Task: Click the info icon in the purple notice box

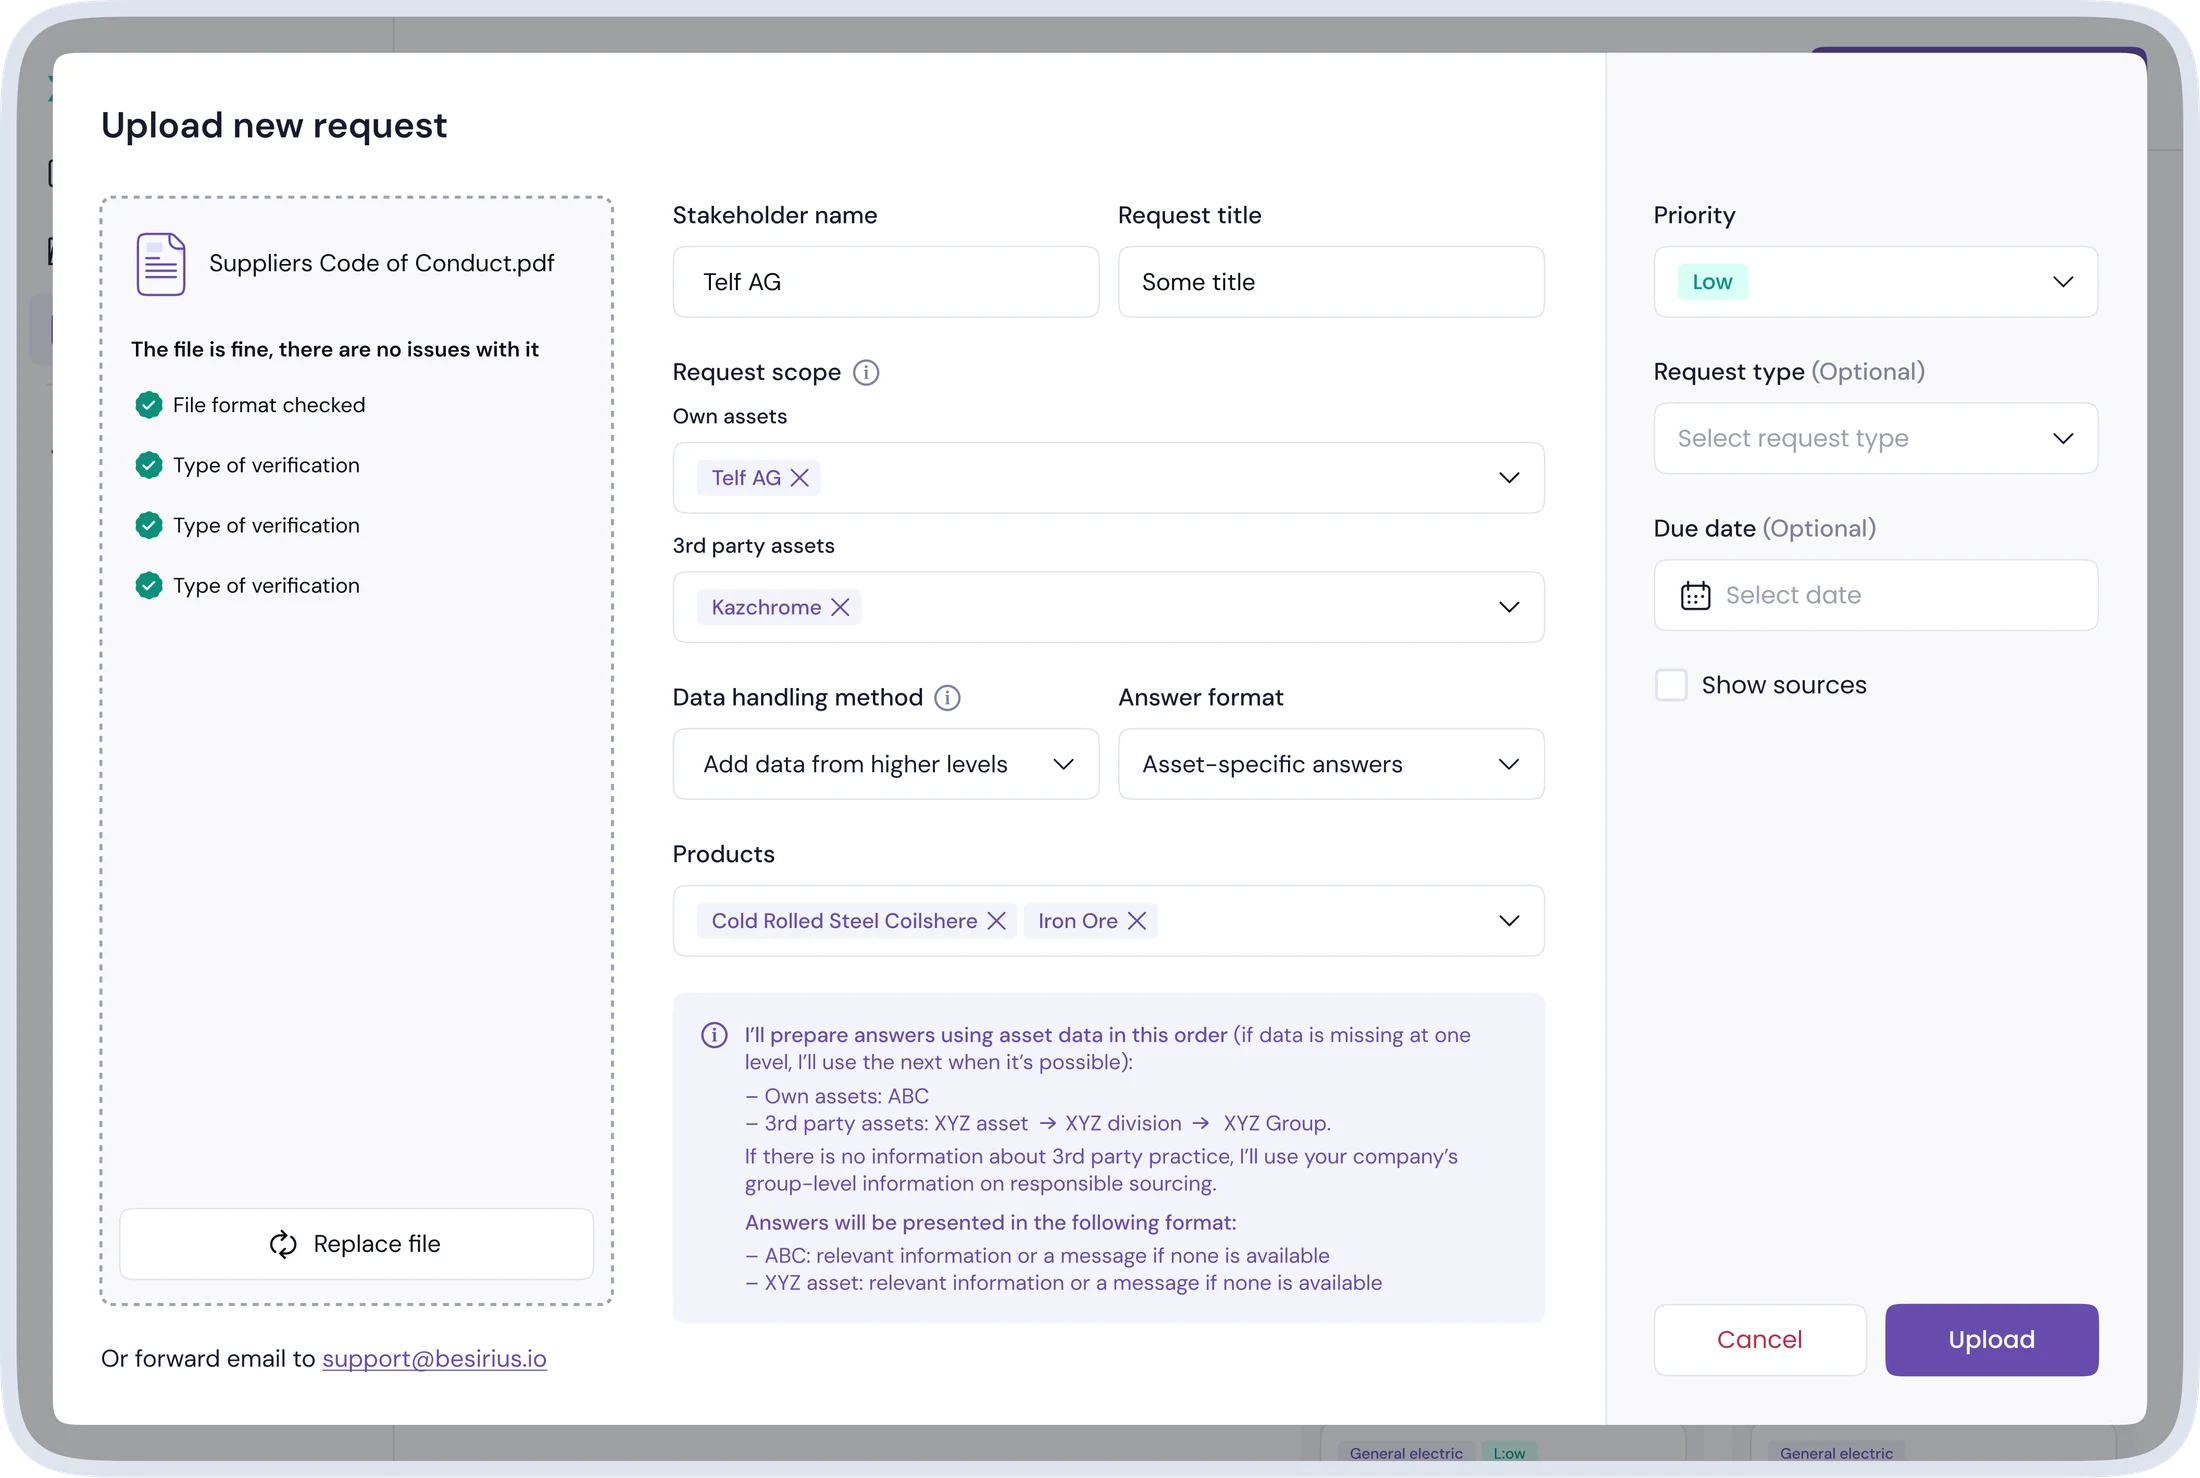Action: point(714,1035)
